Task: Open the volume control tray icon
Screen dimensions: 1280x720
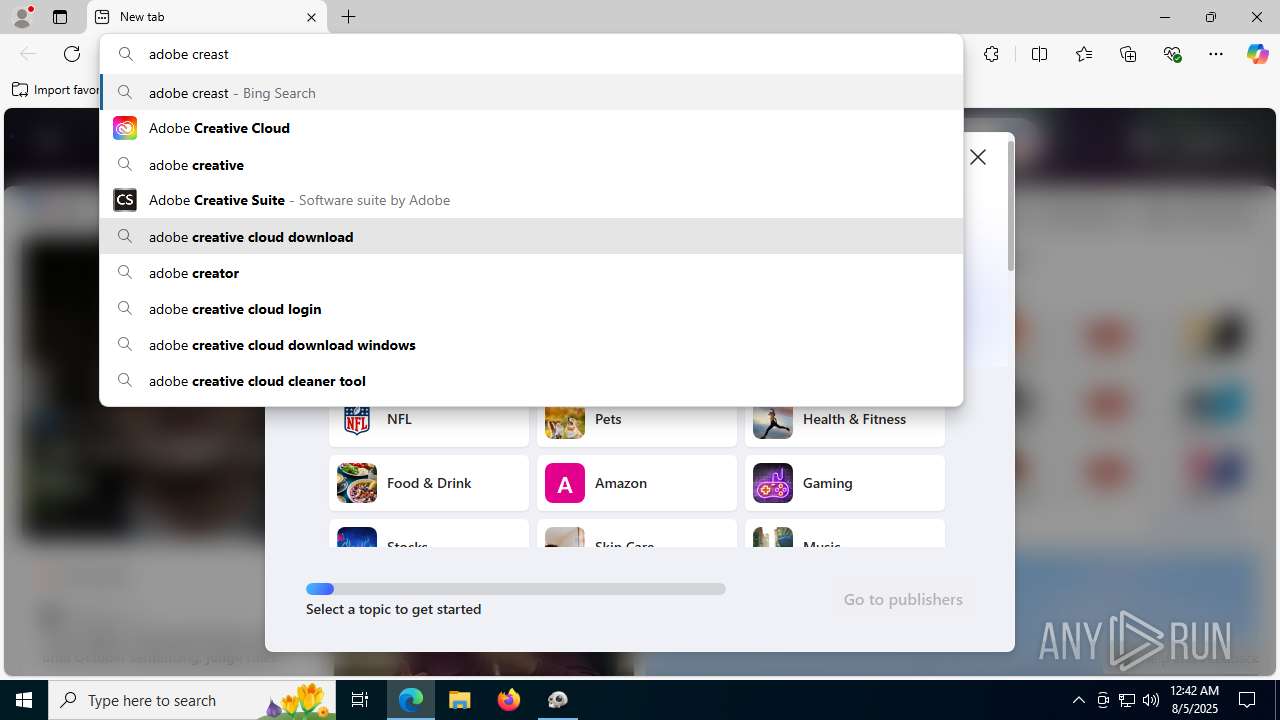Action: click(1150, 700)
